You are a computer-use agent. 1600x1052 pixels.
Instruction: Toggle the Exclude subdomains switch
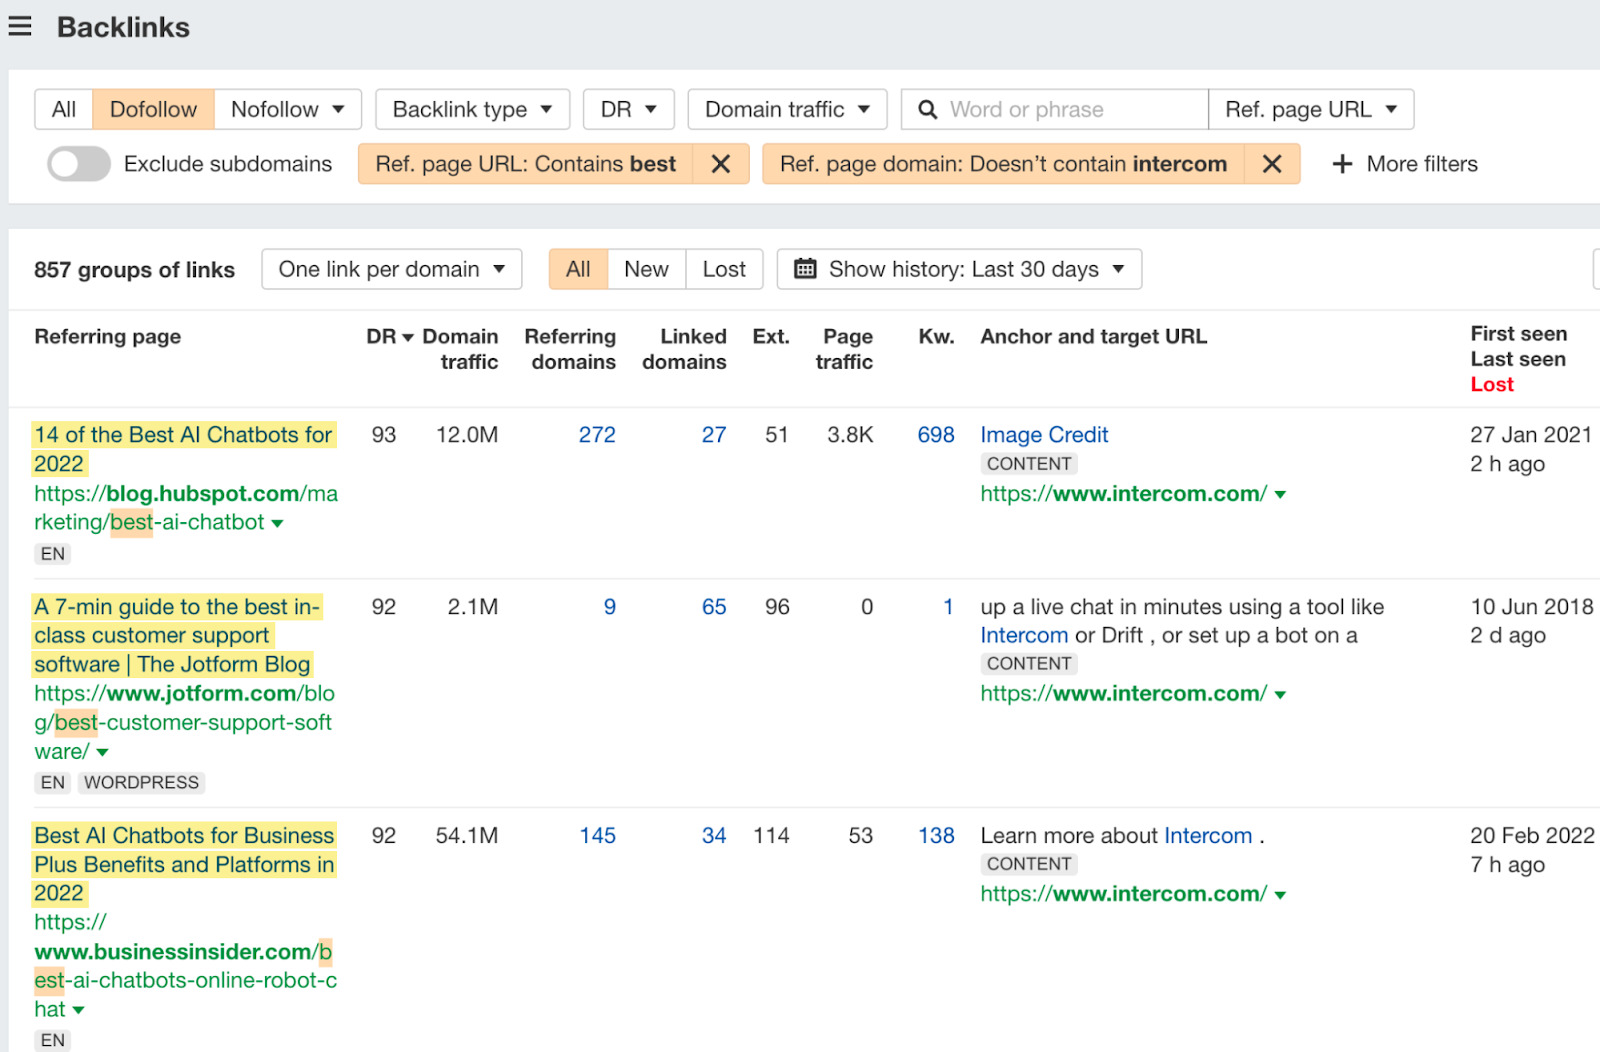[78, 163]
